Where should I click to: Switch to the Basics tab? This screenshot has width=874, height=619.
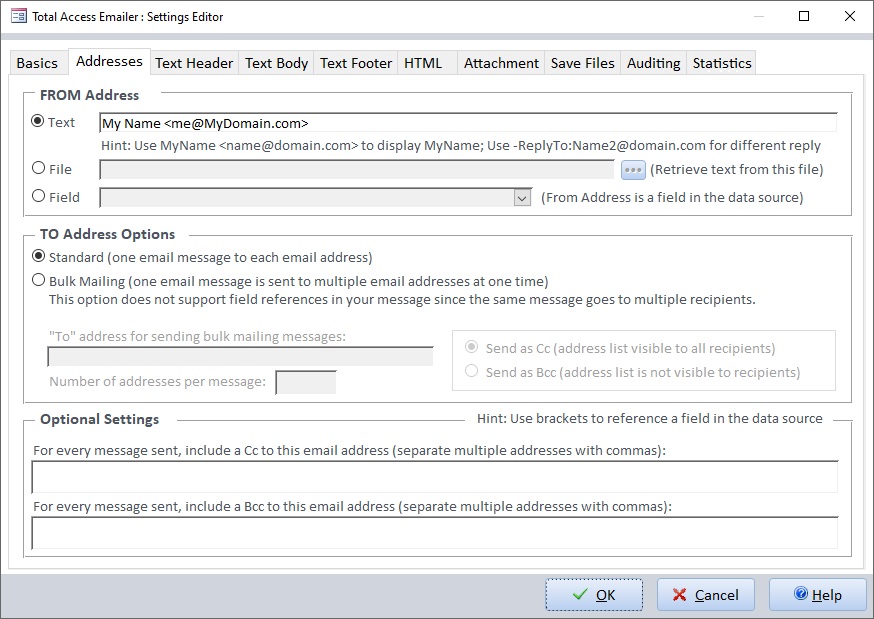(37, 63)
